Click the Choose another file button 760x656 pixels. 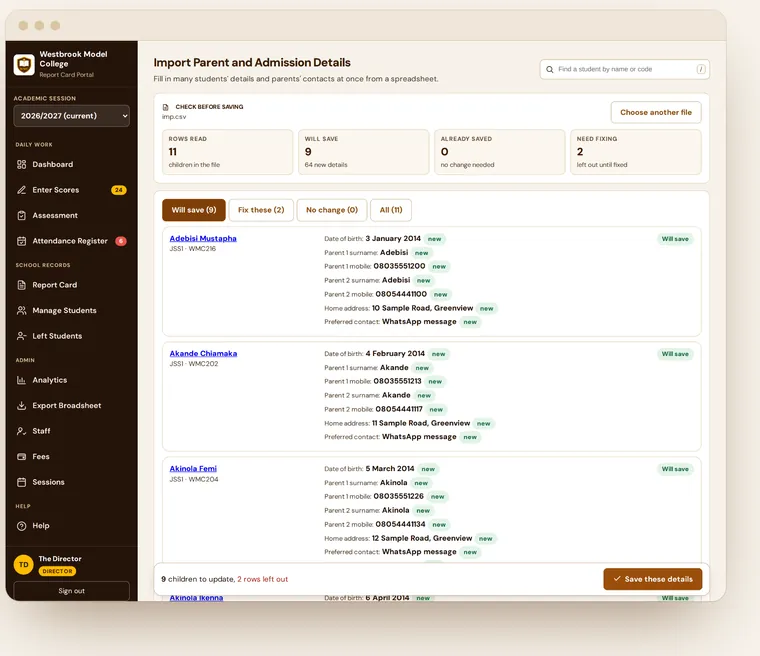[656, 112]
